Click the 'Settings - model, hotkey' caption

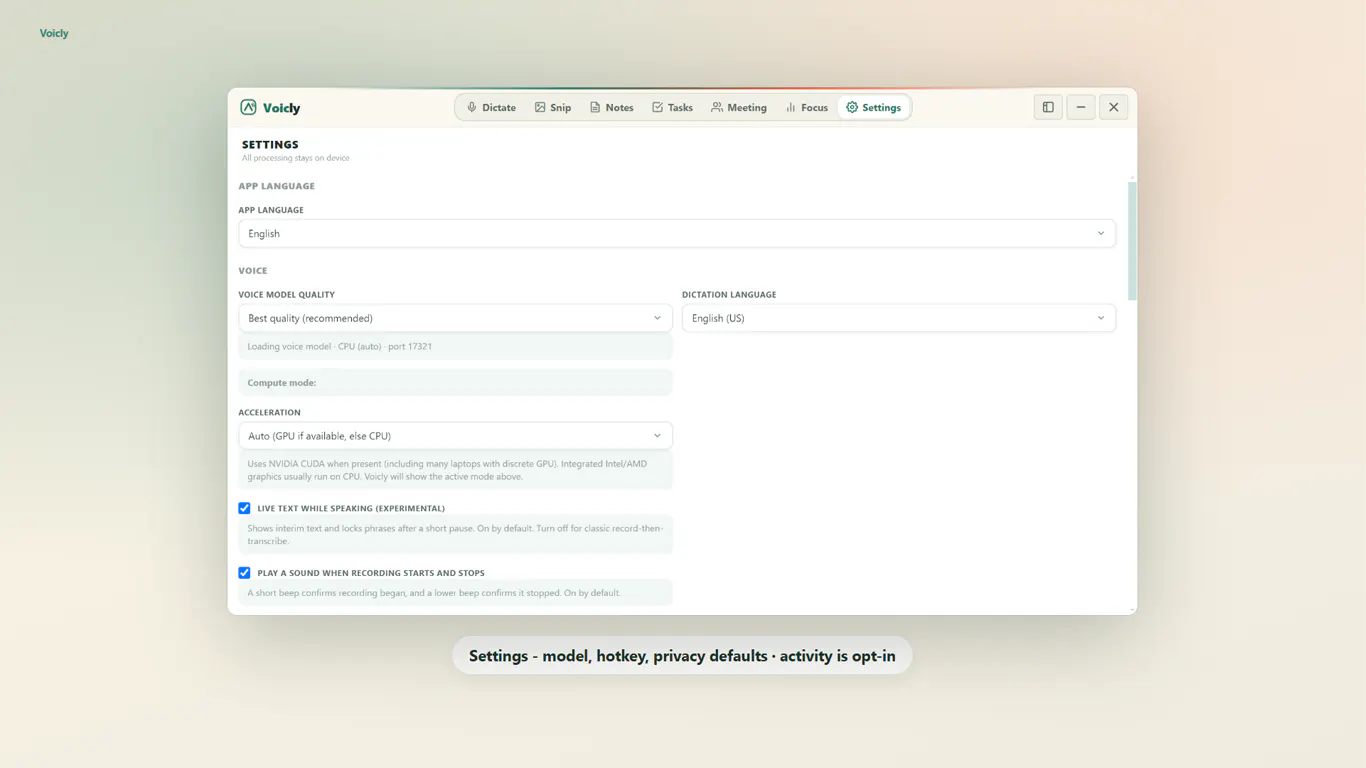(682, 656)
